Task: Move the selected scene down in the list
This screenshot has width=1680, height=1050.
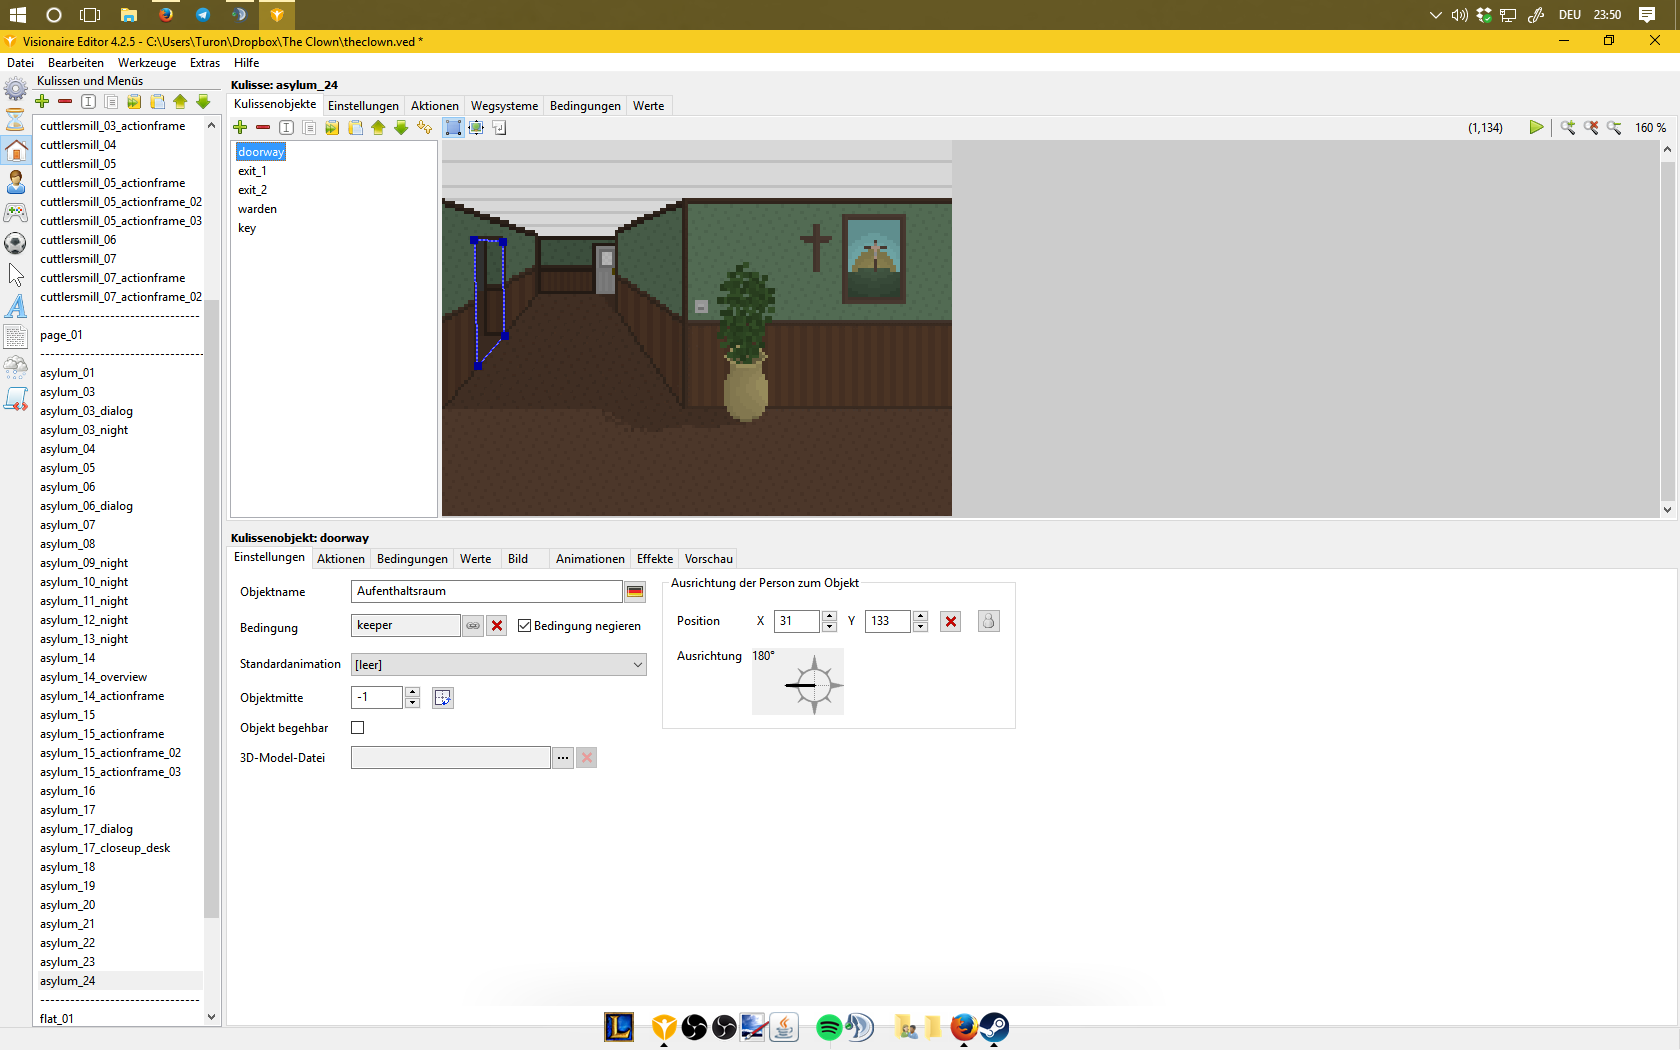Action: [x=203, y=101]
